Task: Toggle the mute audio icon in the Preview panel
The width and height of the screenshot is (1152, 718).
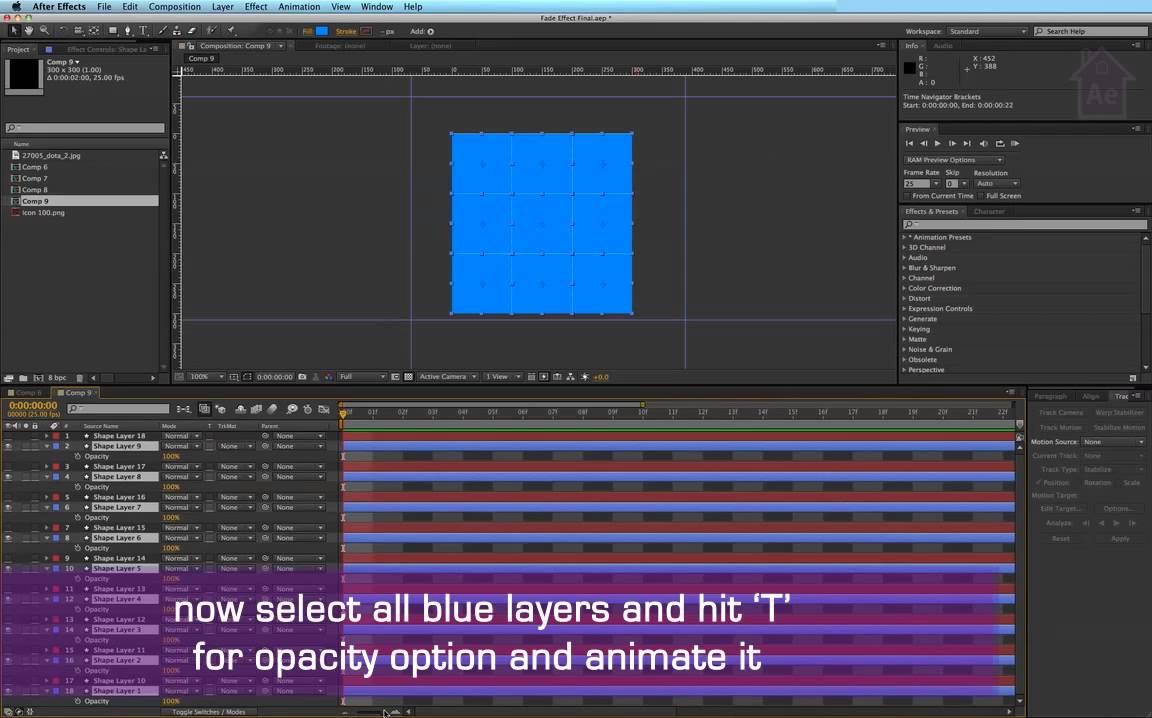Action: [984, 143]
